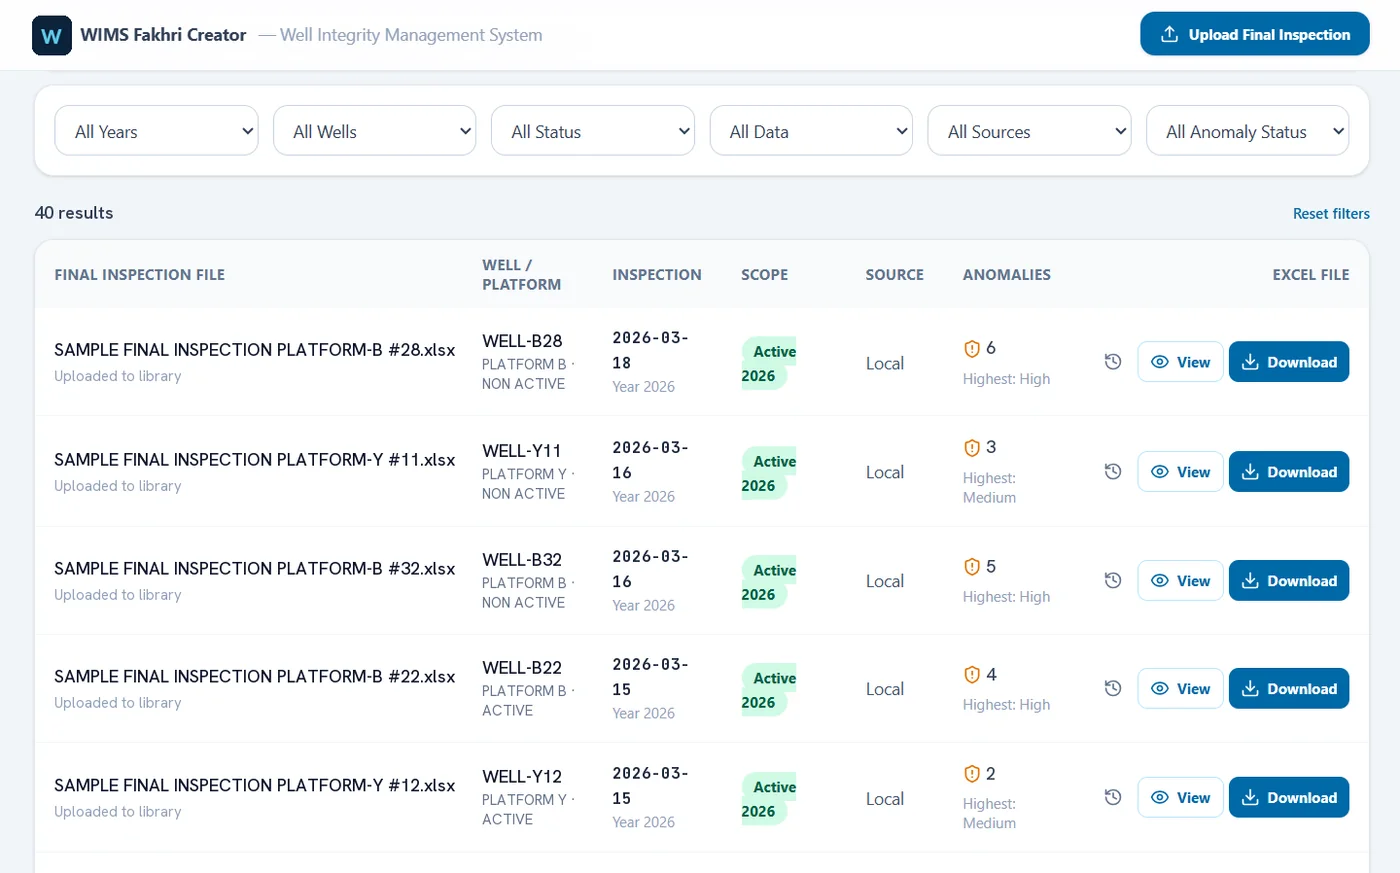View the PLATFORM-Y #11 inspection file
1400x873 pixels.
click(1180, 471)
